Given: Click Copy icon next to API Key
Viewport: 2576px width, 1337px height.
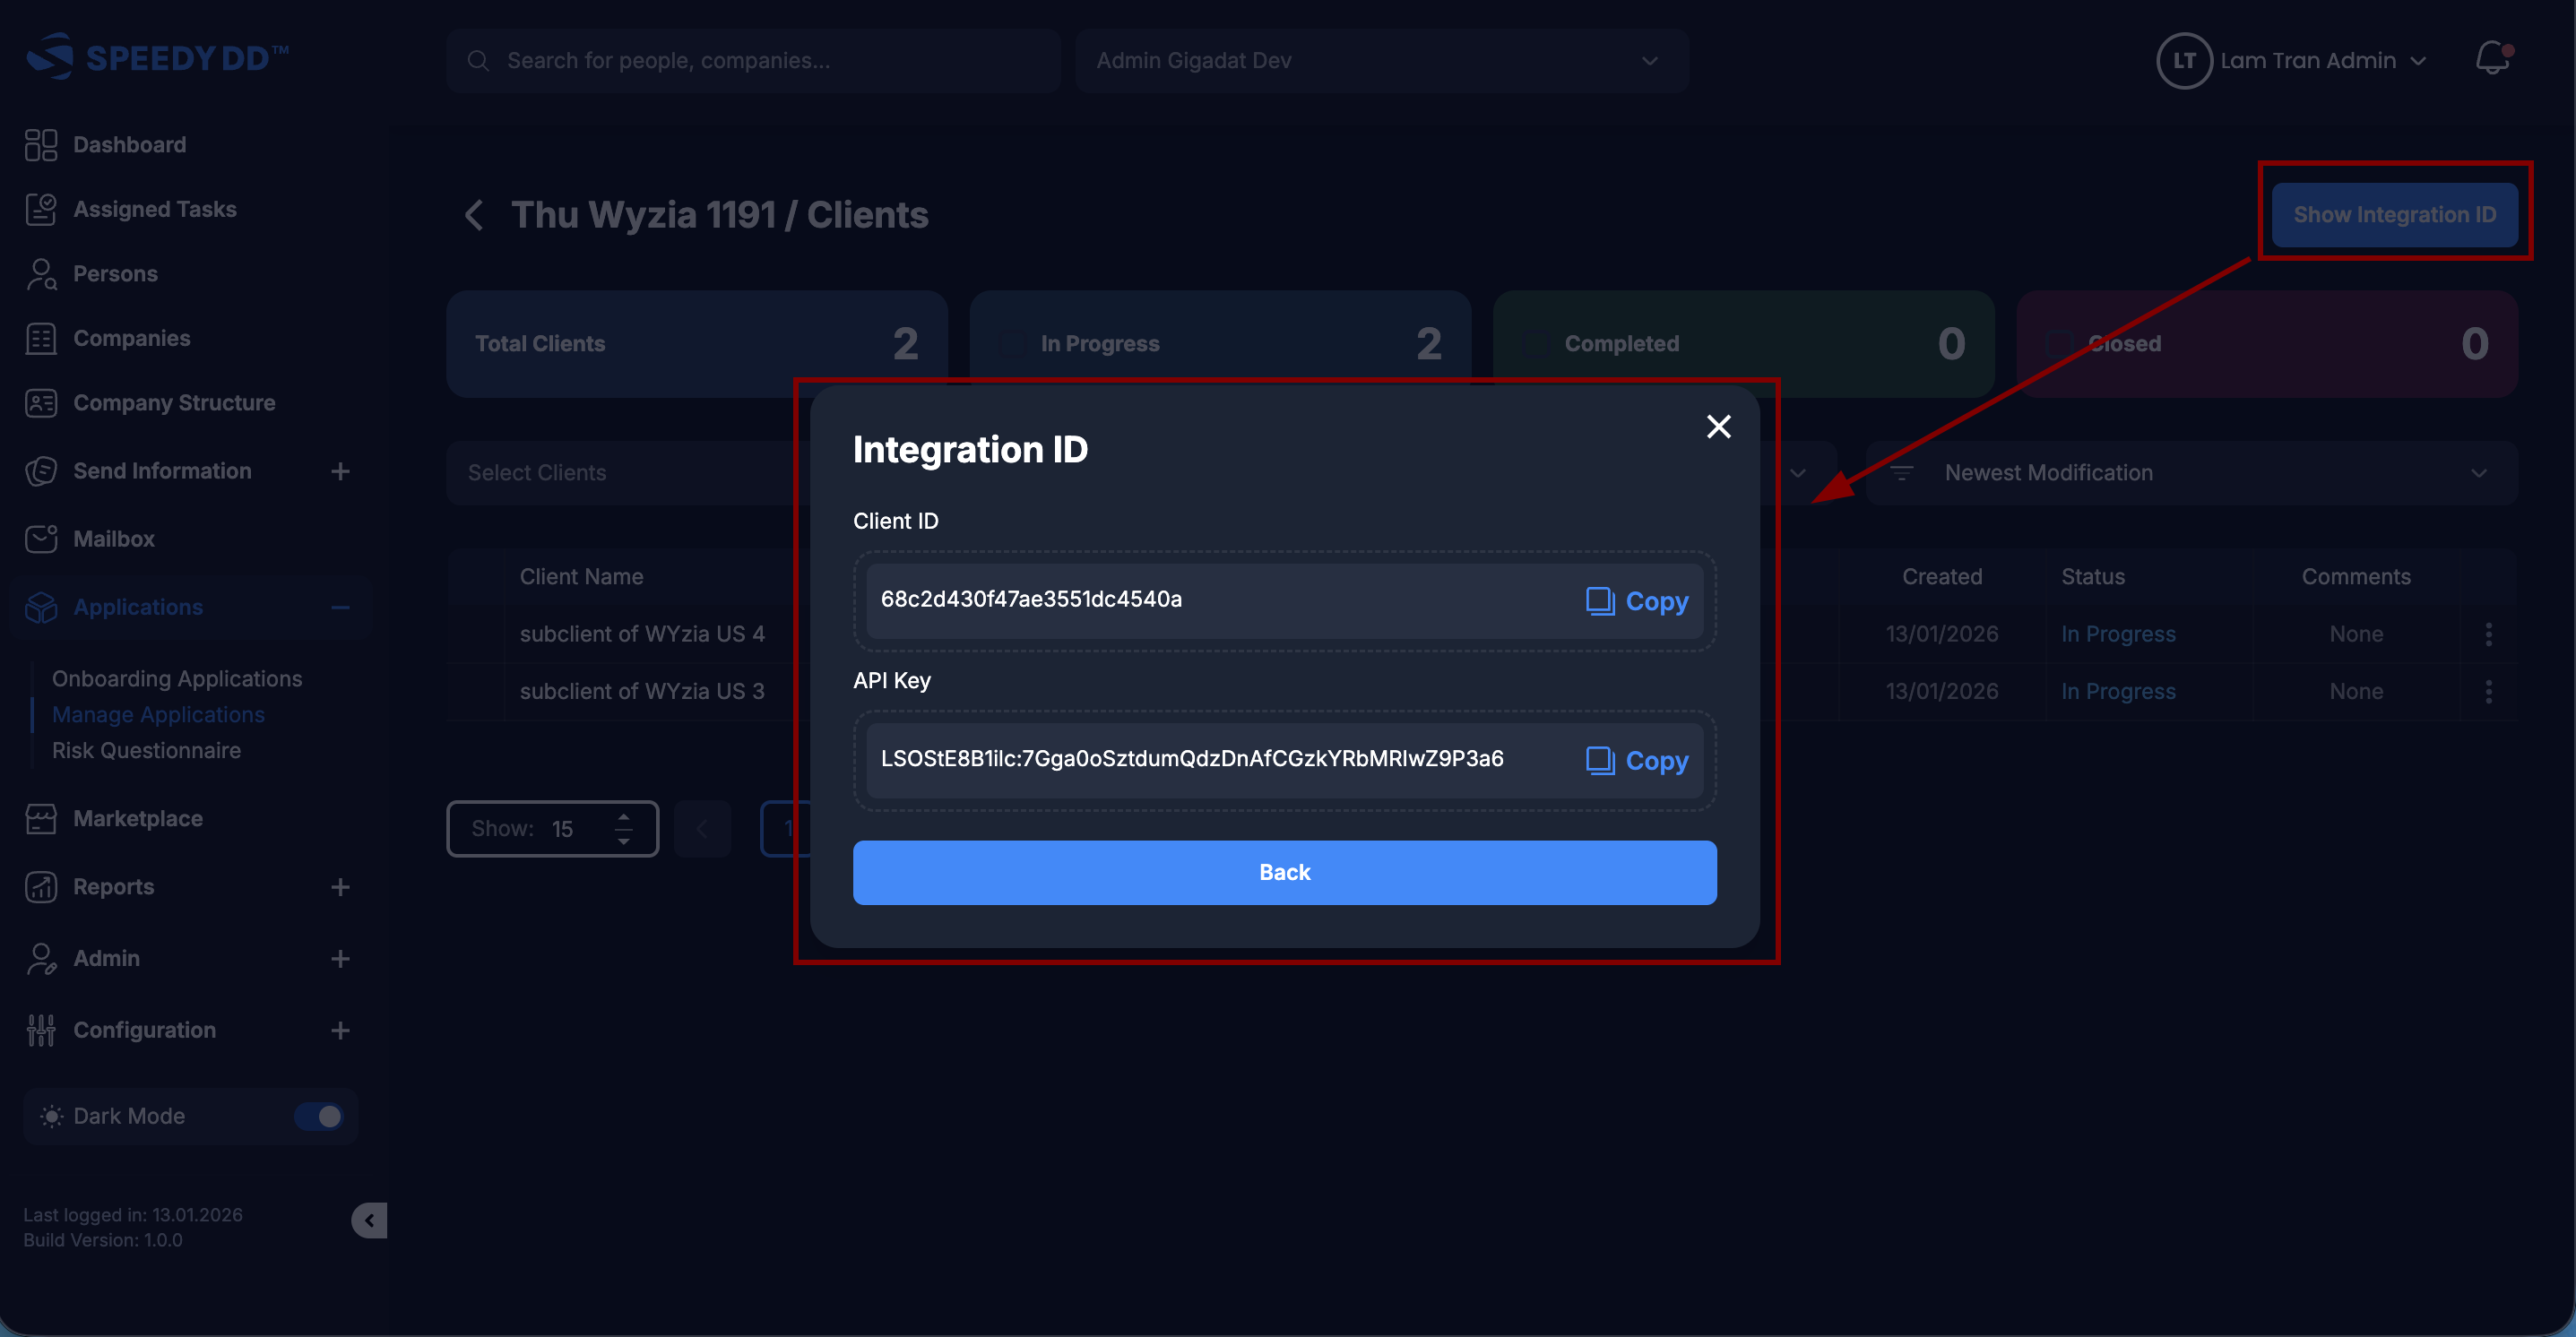Looking at the screenshot, I should coord(1600,761).
